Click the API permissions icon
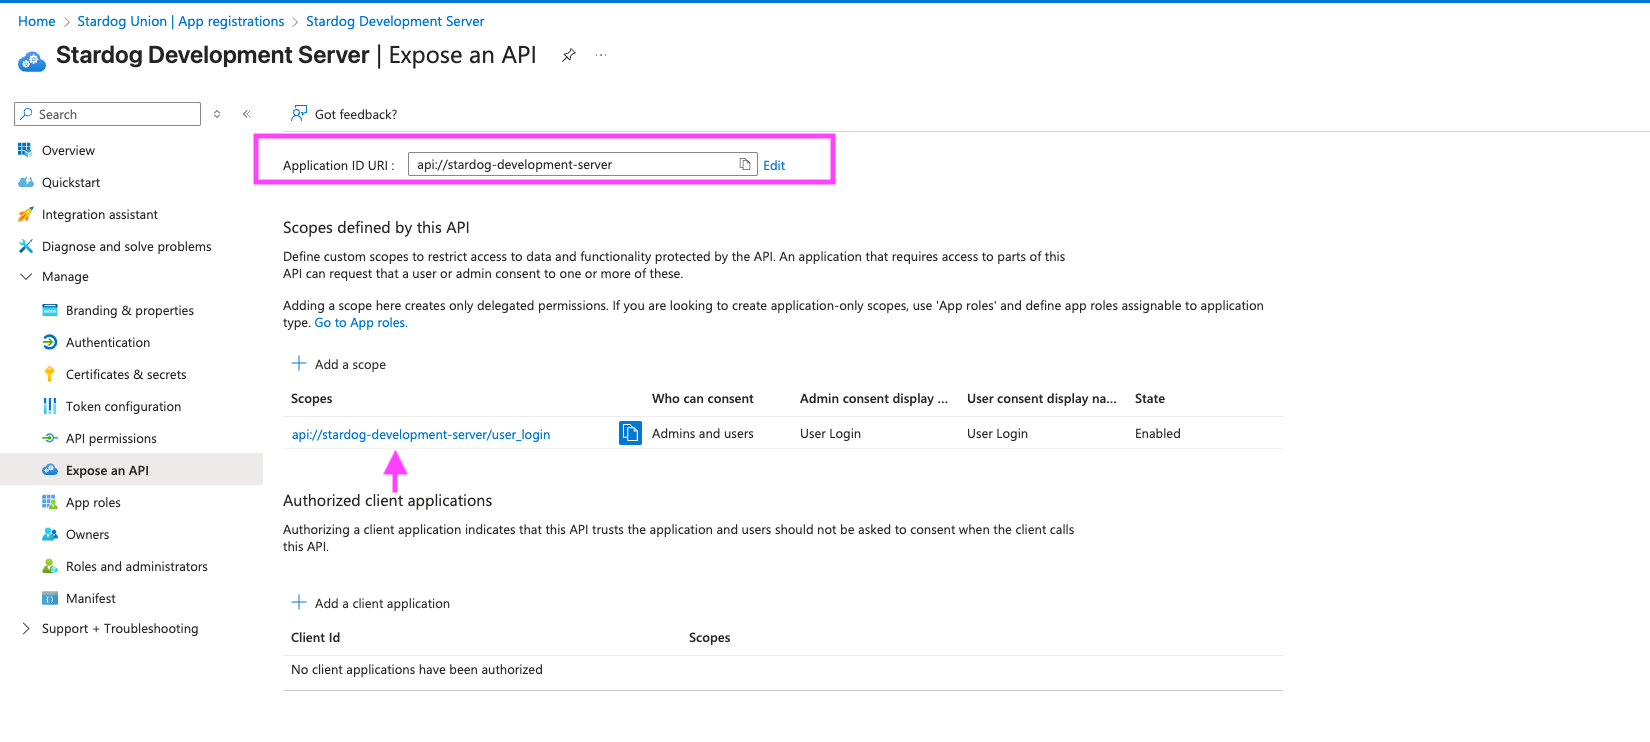Image resolution: width=1650 pixels, height=742 pixels. pos(50,438)
